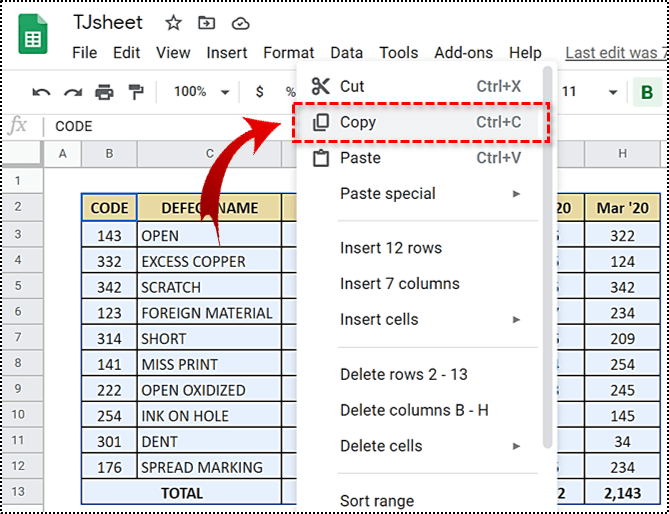The image size is (669, 514).
Task: Open the Data menu
Action: point(346,53)
